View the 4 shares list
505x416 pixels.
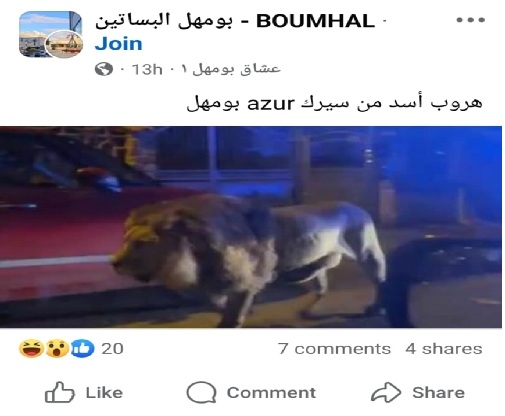click(x=444, y=349)
